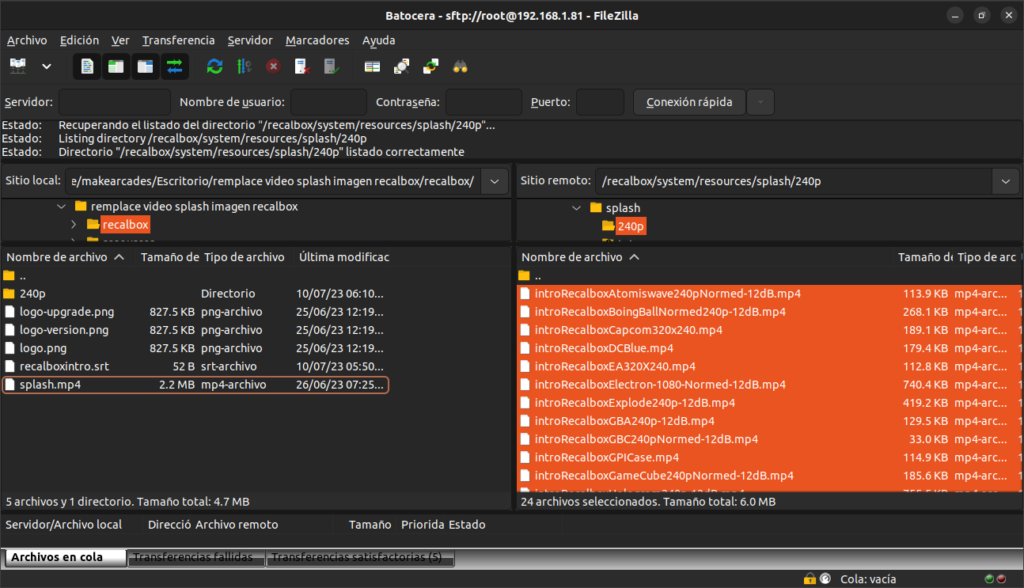Viewport: 1024px width, 588px height.
Task: Click the introRecalboxDCBlue.mp4 file icon
Action: pyautogui.click(x=525, y=348)
